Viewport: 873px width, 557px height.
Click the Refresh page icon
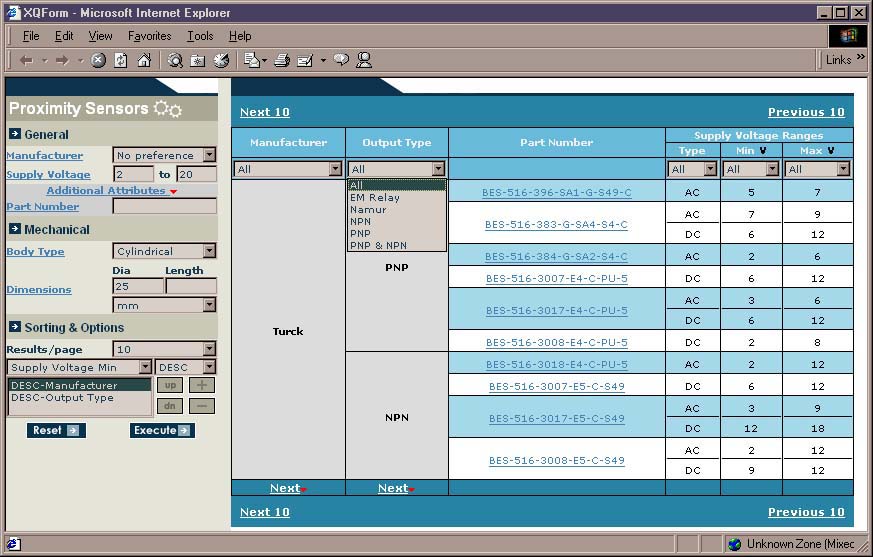[121, 60]
